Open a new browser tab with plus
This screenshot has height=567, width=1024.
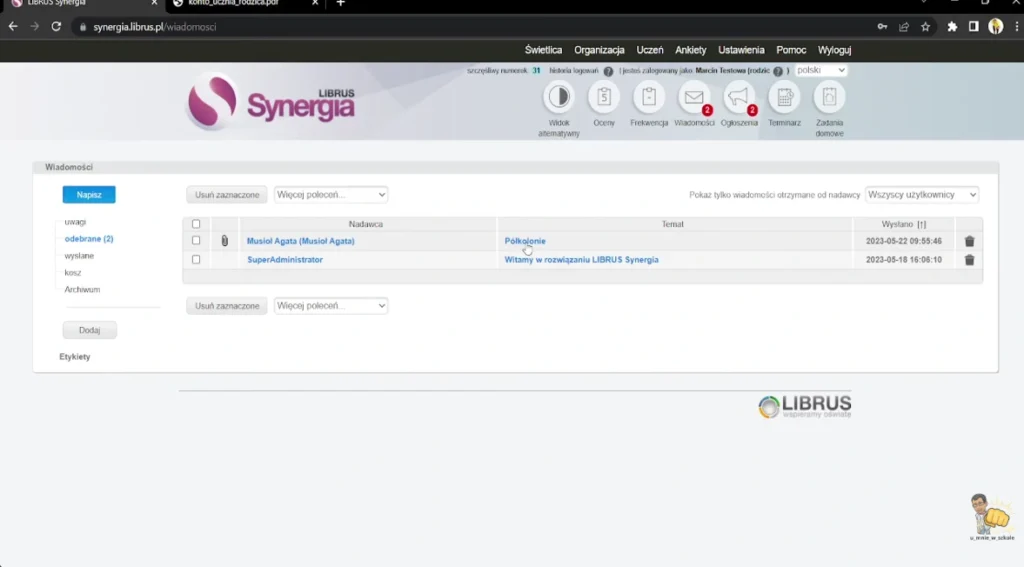340,3
